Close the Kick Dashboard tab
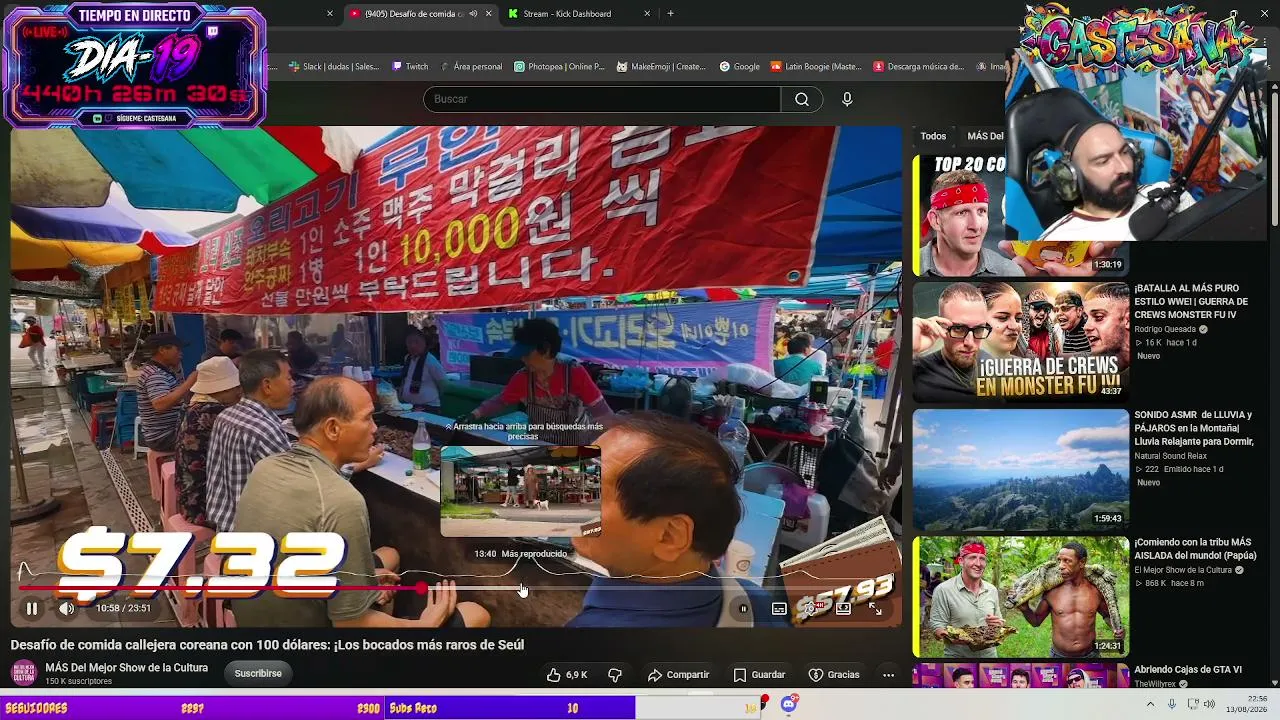The width and height of the screenshot is (1280, 720). (647, 14)
